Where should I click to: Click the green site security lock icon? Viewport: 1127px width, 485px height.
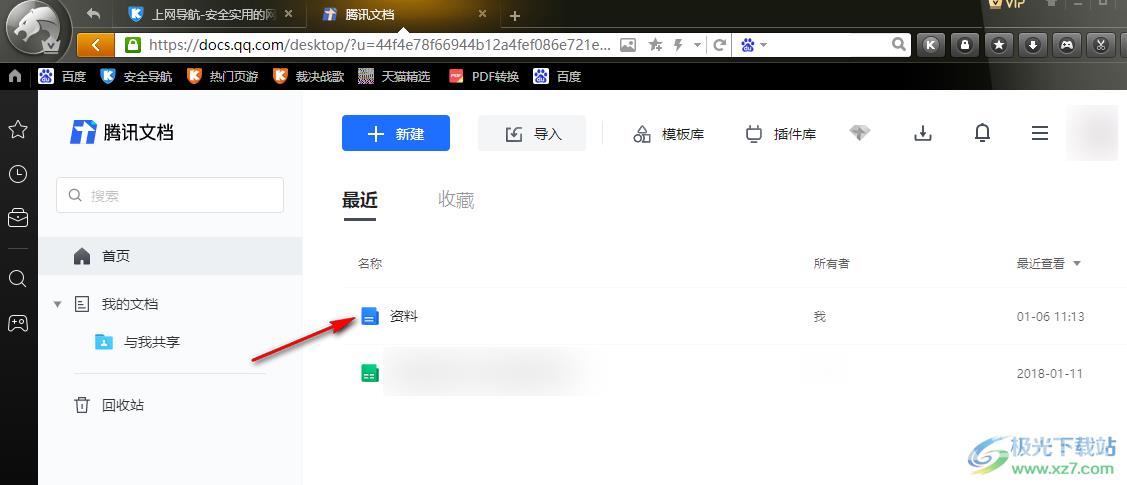click(133, 45)
